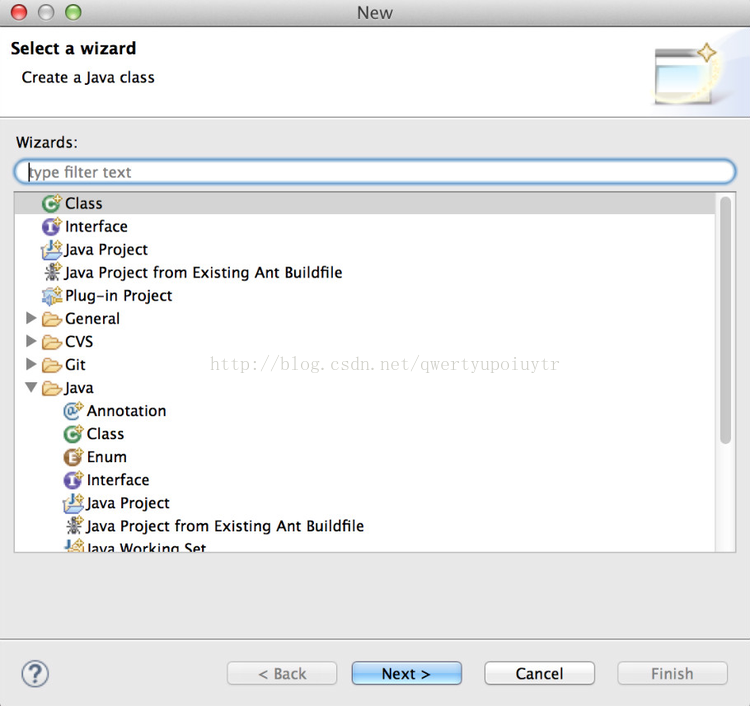Click the Enum icon under Java

(x=73, y=457)
